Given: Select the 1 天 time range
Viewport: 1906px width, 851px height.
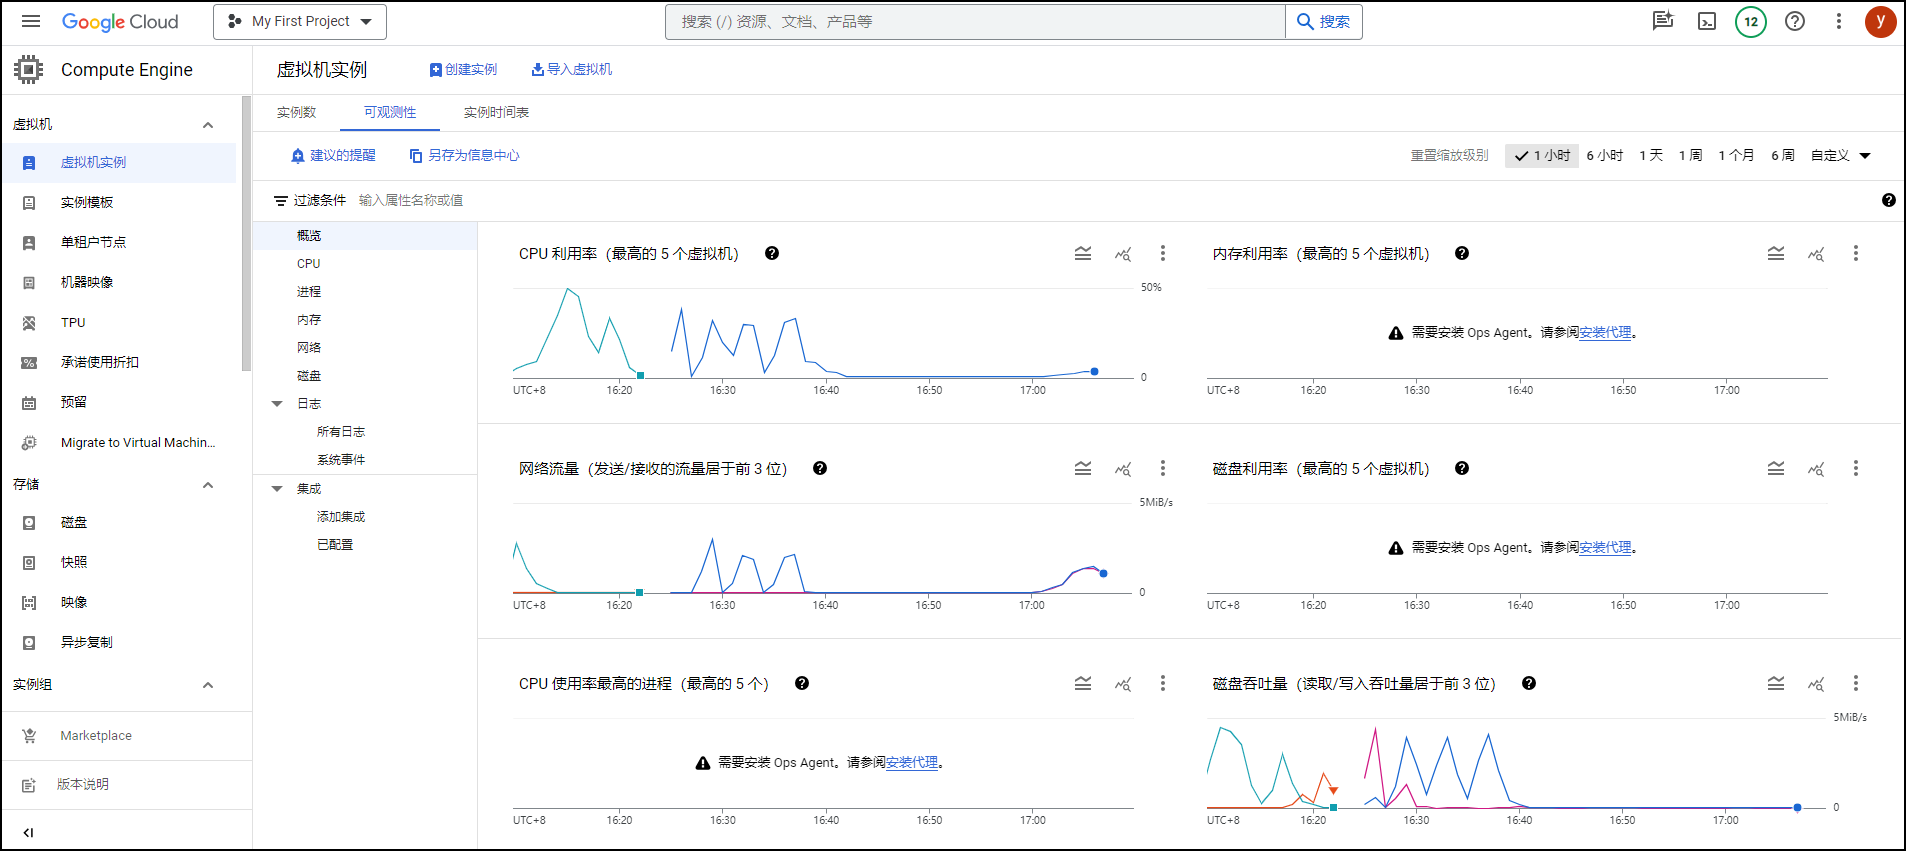Looking at the screenshot, I should [1651, 155].
